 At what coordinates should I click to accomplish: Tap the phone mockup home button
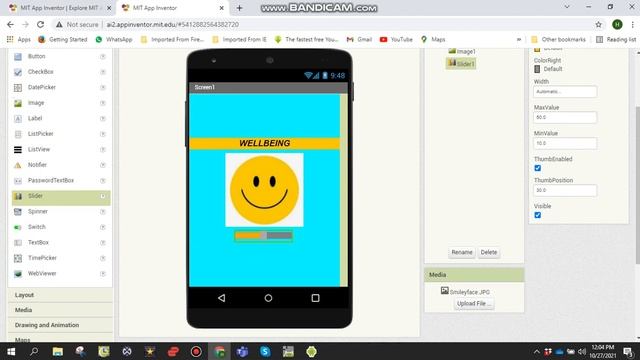pyautogui.click(x=268, y=298)
